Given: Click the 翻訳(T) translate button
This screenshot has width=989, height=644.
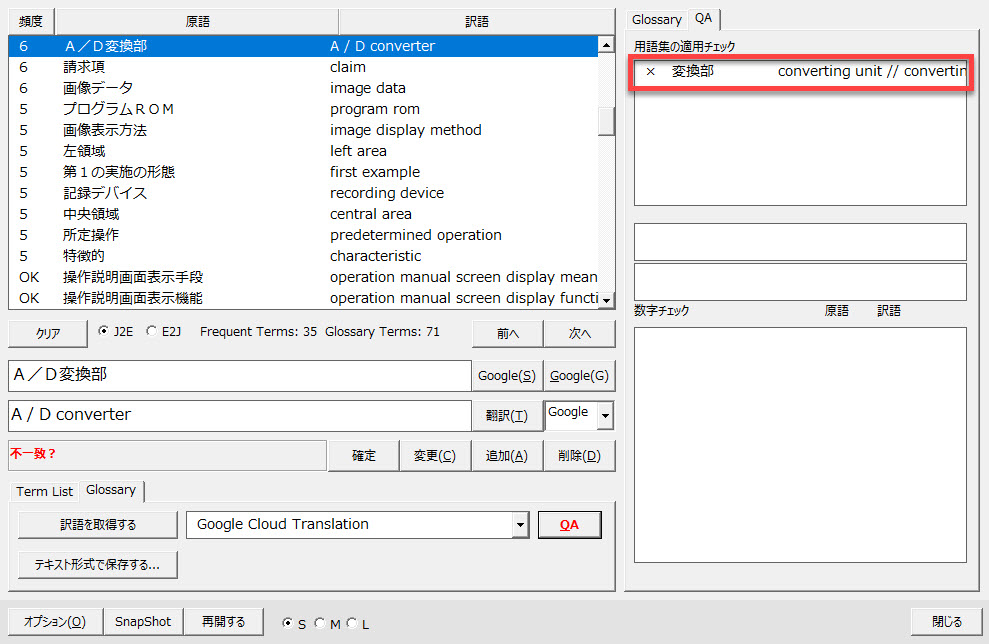Looking at the screenshot, I should (x=507, y=416).
